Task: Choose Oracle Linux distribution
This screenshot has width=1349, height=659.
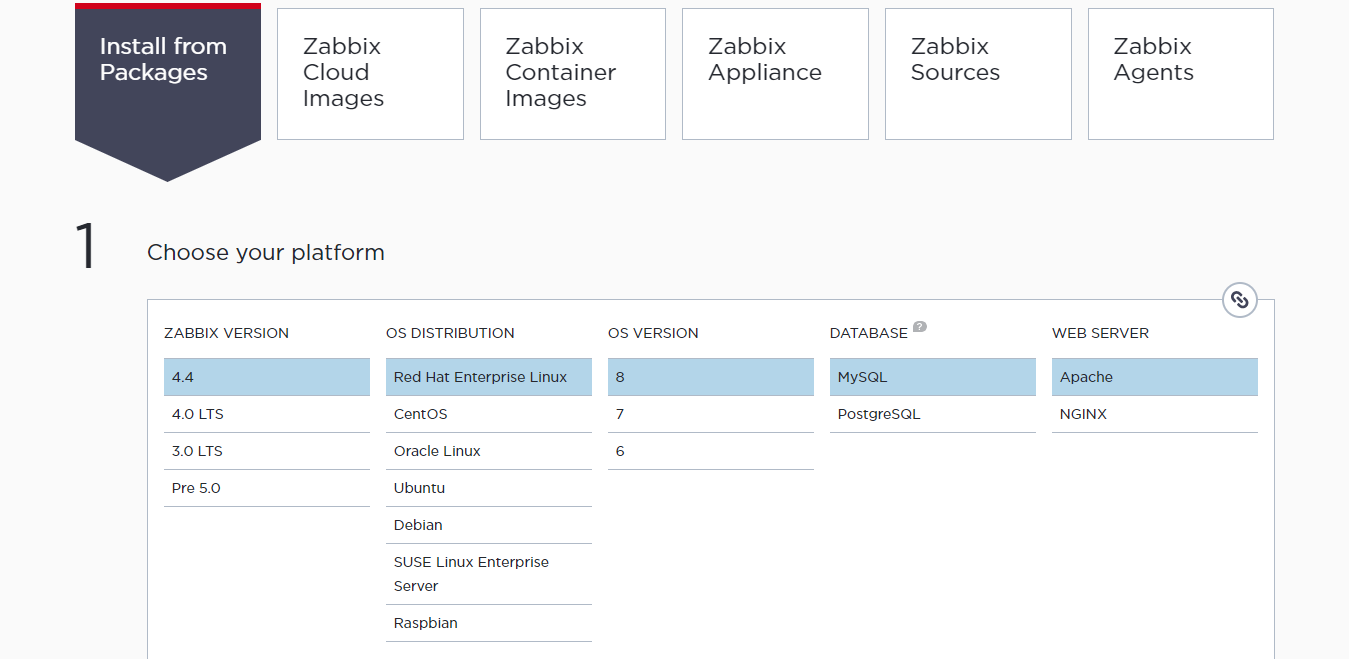Action: point(488,451)
